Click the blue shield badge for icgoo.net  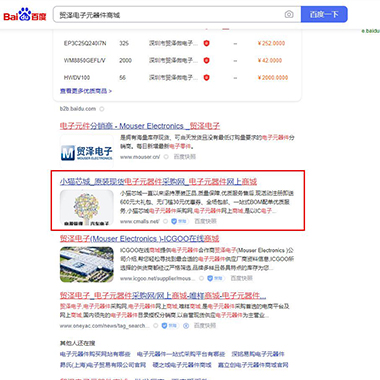[x=216, y=278]
